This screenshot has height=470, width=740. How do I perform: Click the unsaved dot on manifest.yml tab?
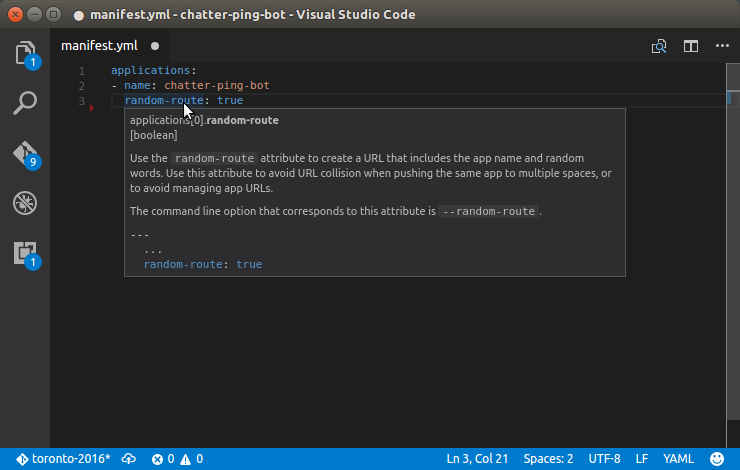[155, 46]
